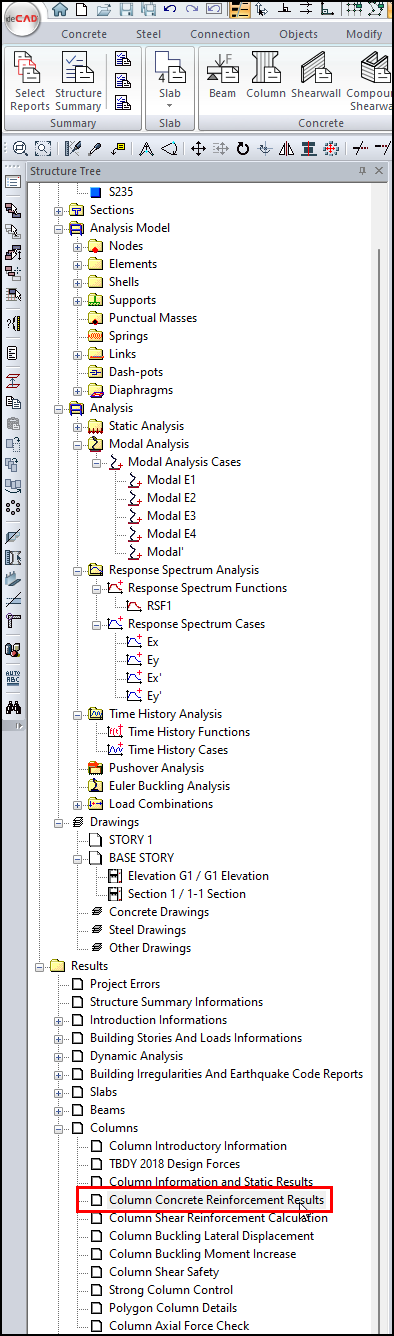Expand the Supports folder
Screen dimensions: 394x1336
(78, 300)
